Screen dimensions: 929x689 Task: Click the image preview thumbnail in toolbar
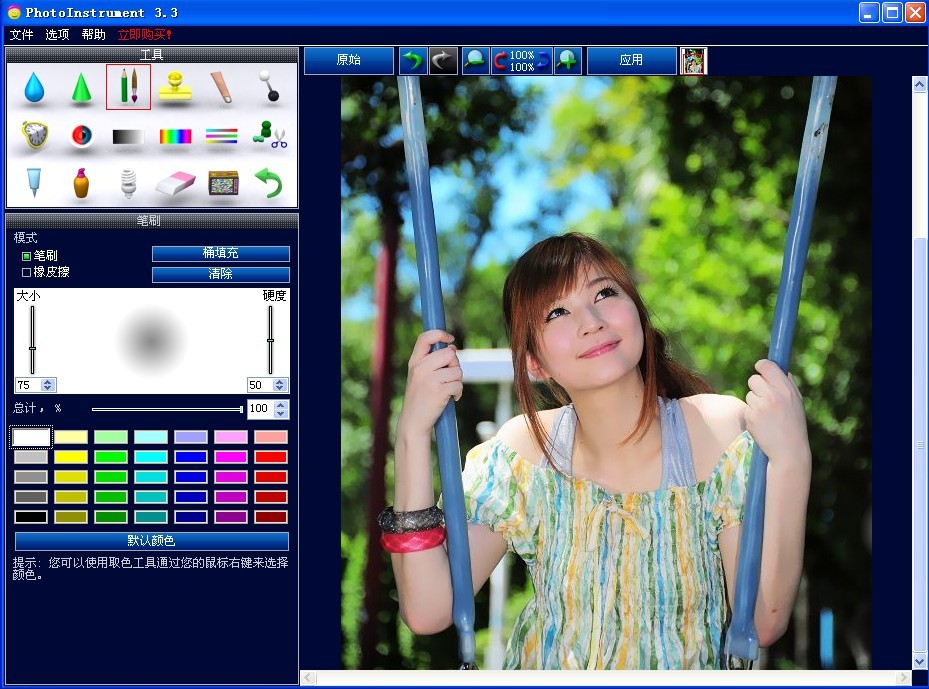tap(693, 60)
